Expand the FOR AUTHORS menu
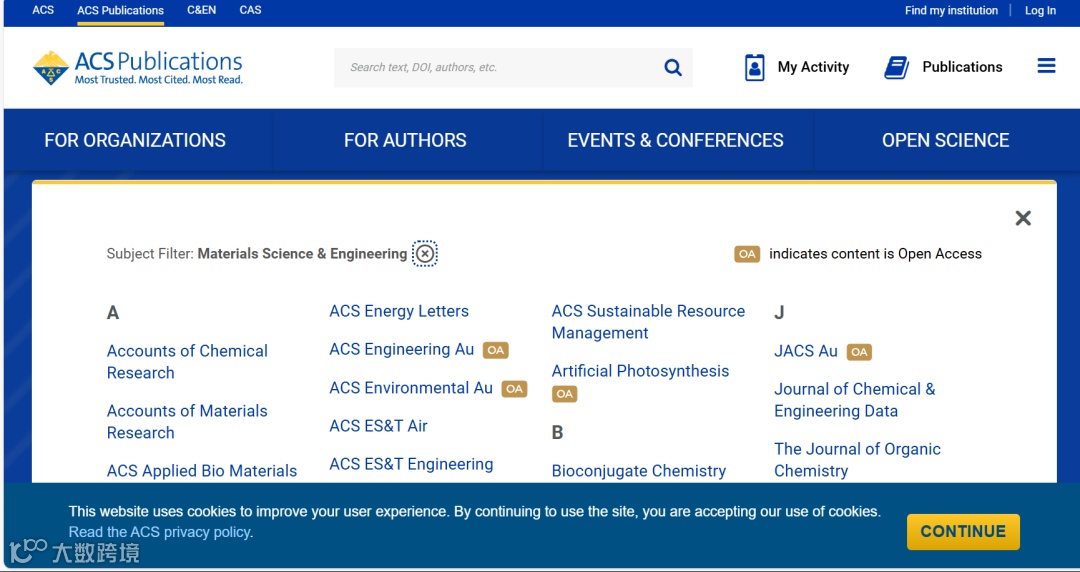 pyautogui.click(x=405, y=140)
